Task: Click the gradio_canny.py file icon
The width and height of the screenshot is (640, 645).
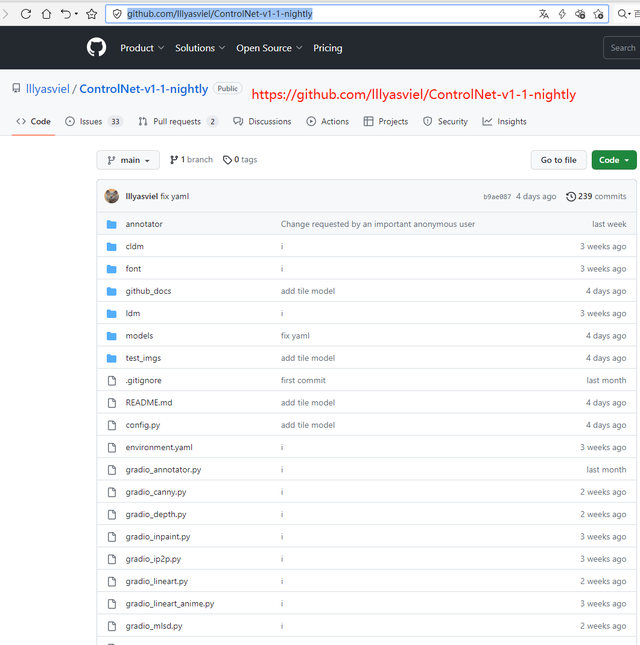Action: pyautogui.click(x=111, y=492)
